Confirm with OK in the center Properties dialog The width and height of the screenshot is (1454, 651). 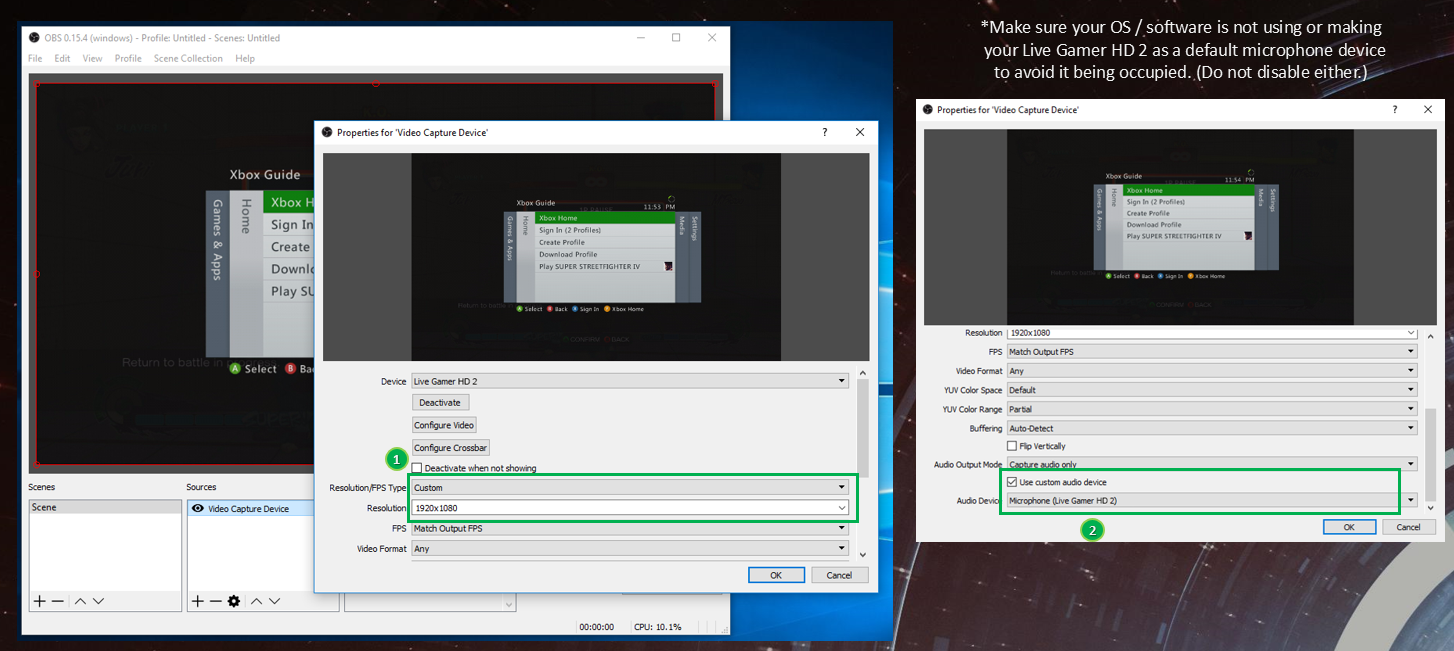click(x=776, y=575)
